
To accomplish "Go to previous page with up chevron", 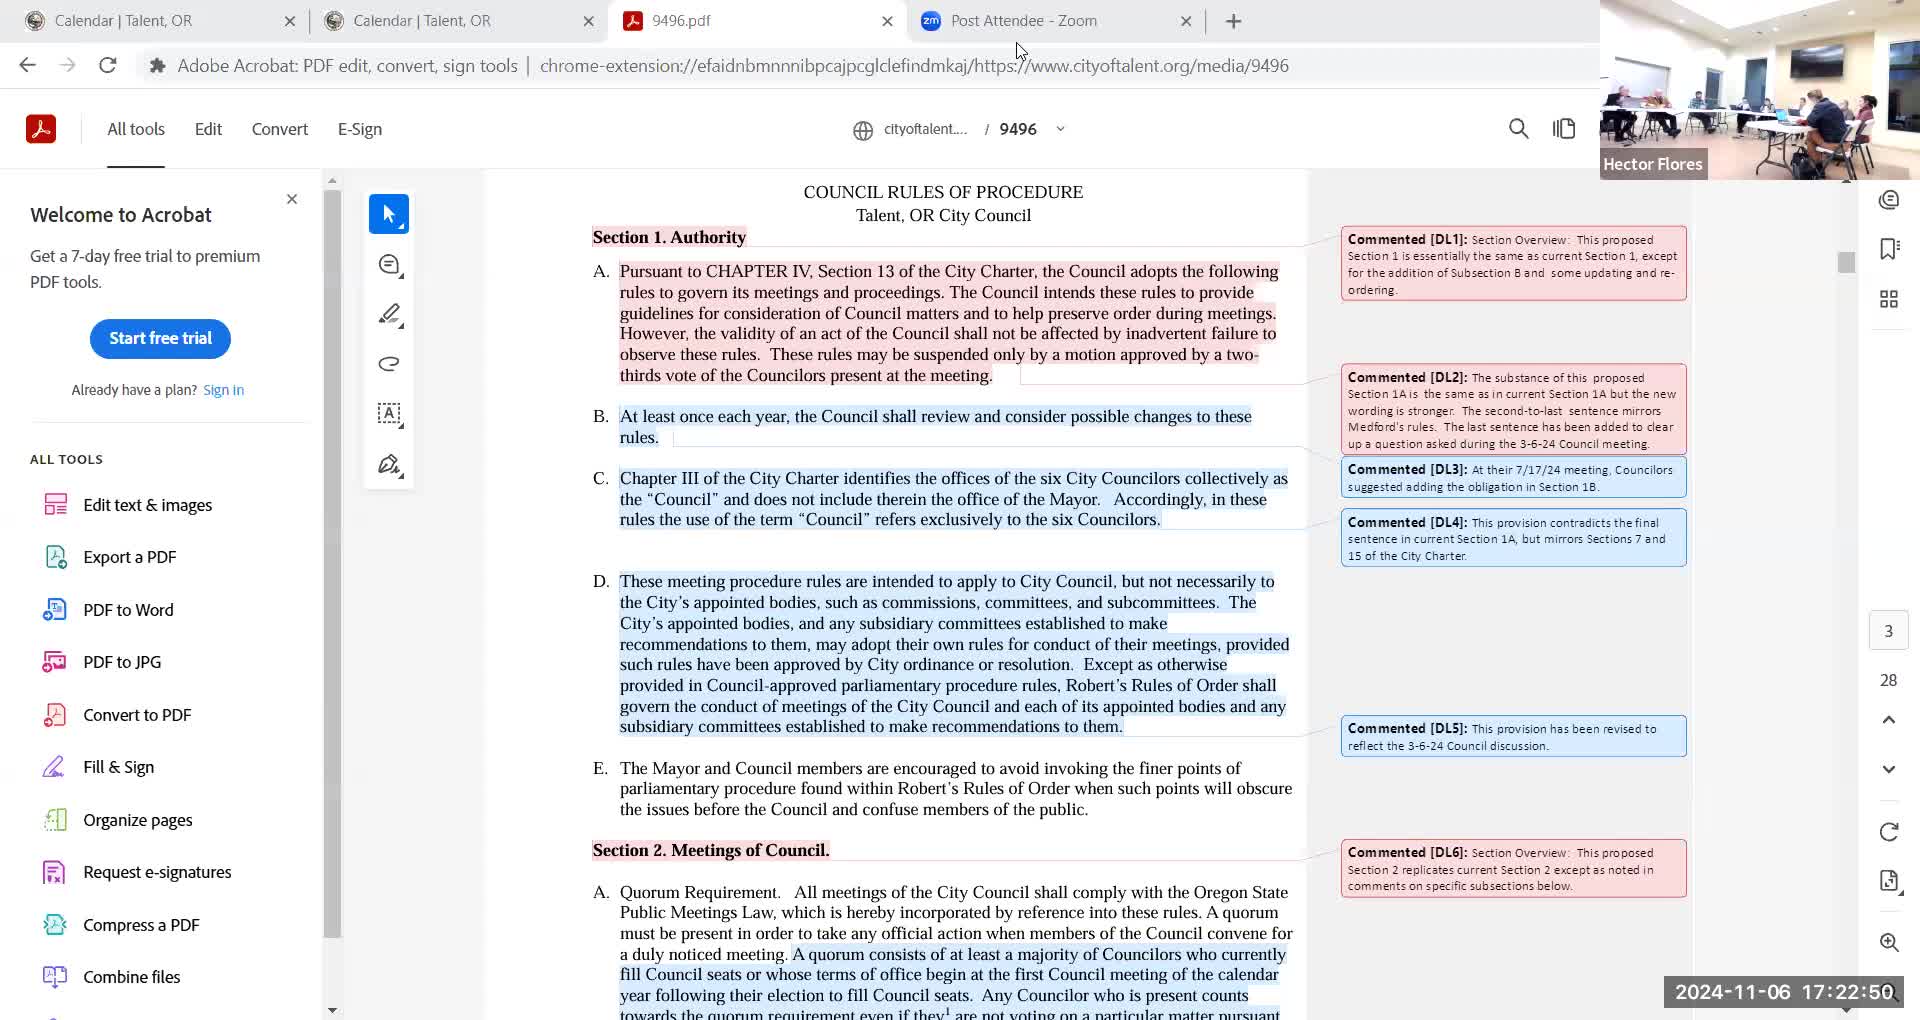I will tap(1889, 720).
